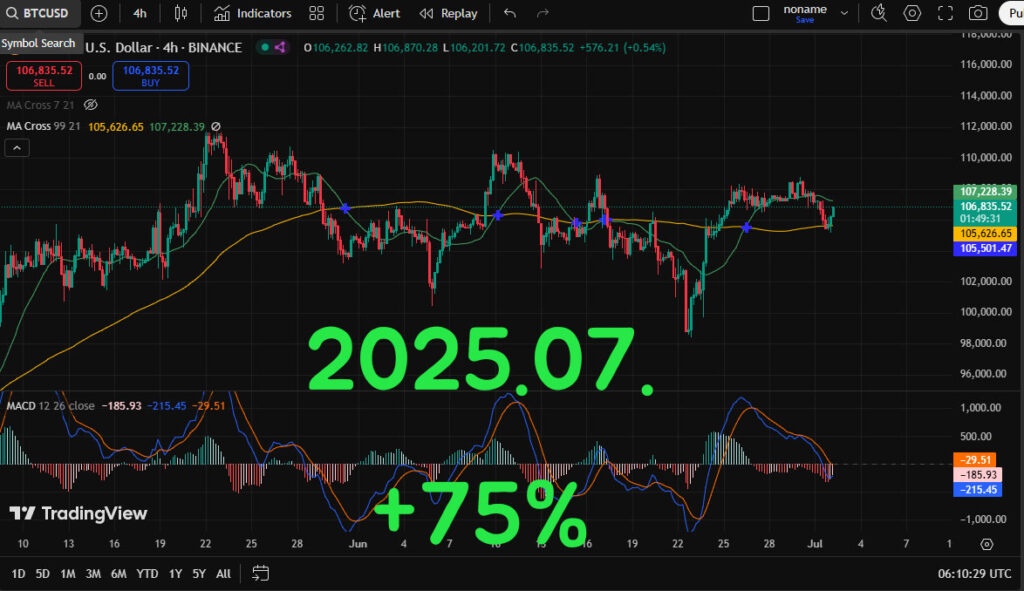
Task: Open chart settings hexagon icon
Action: click(x=912, y=13)
